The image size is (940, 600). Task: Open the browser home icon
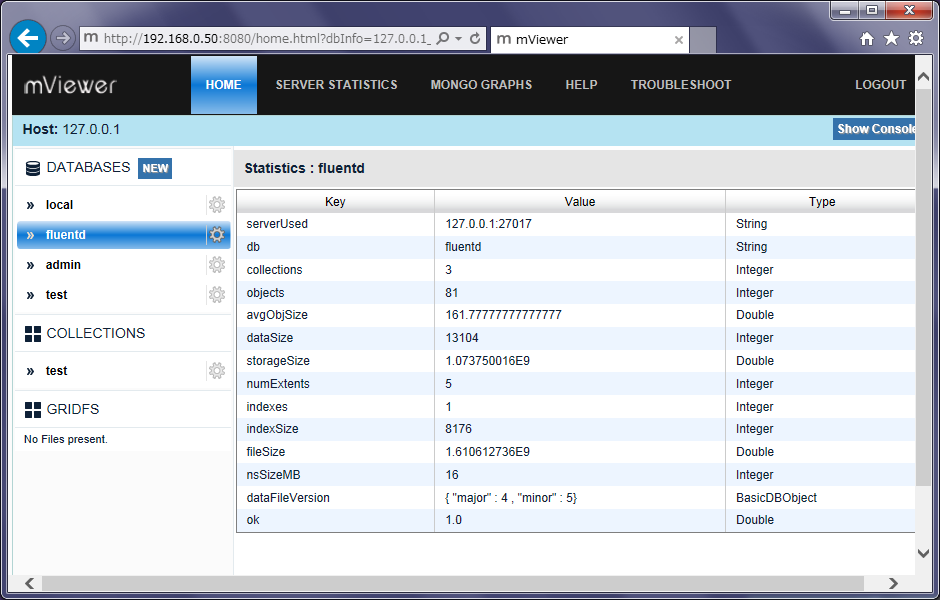pos(867,39)
